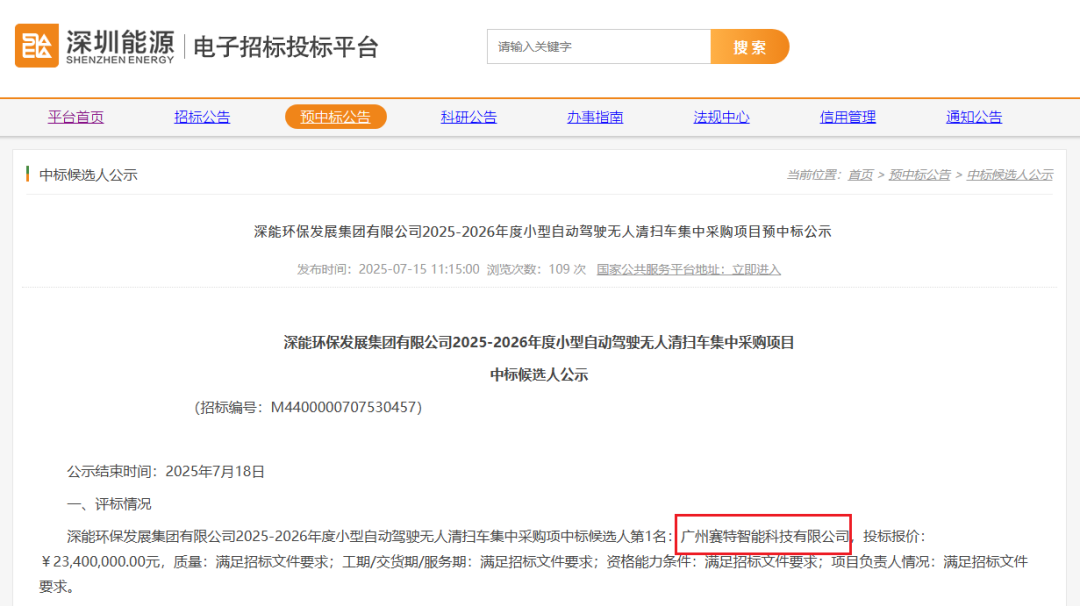Select the highlighted 预中标公告 navigation tab
Screen dimensions: 1080x606
pyautogui.click(x=335, y=117)
